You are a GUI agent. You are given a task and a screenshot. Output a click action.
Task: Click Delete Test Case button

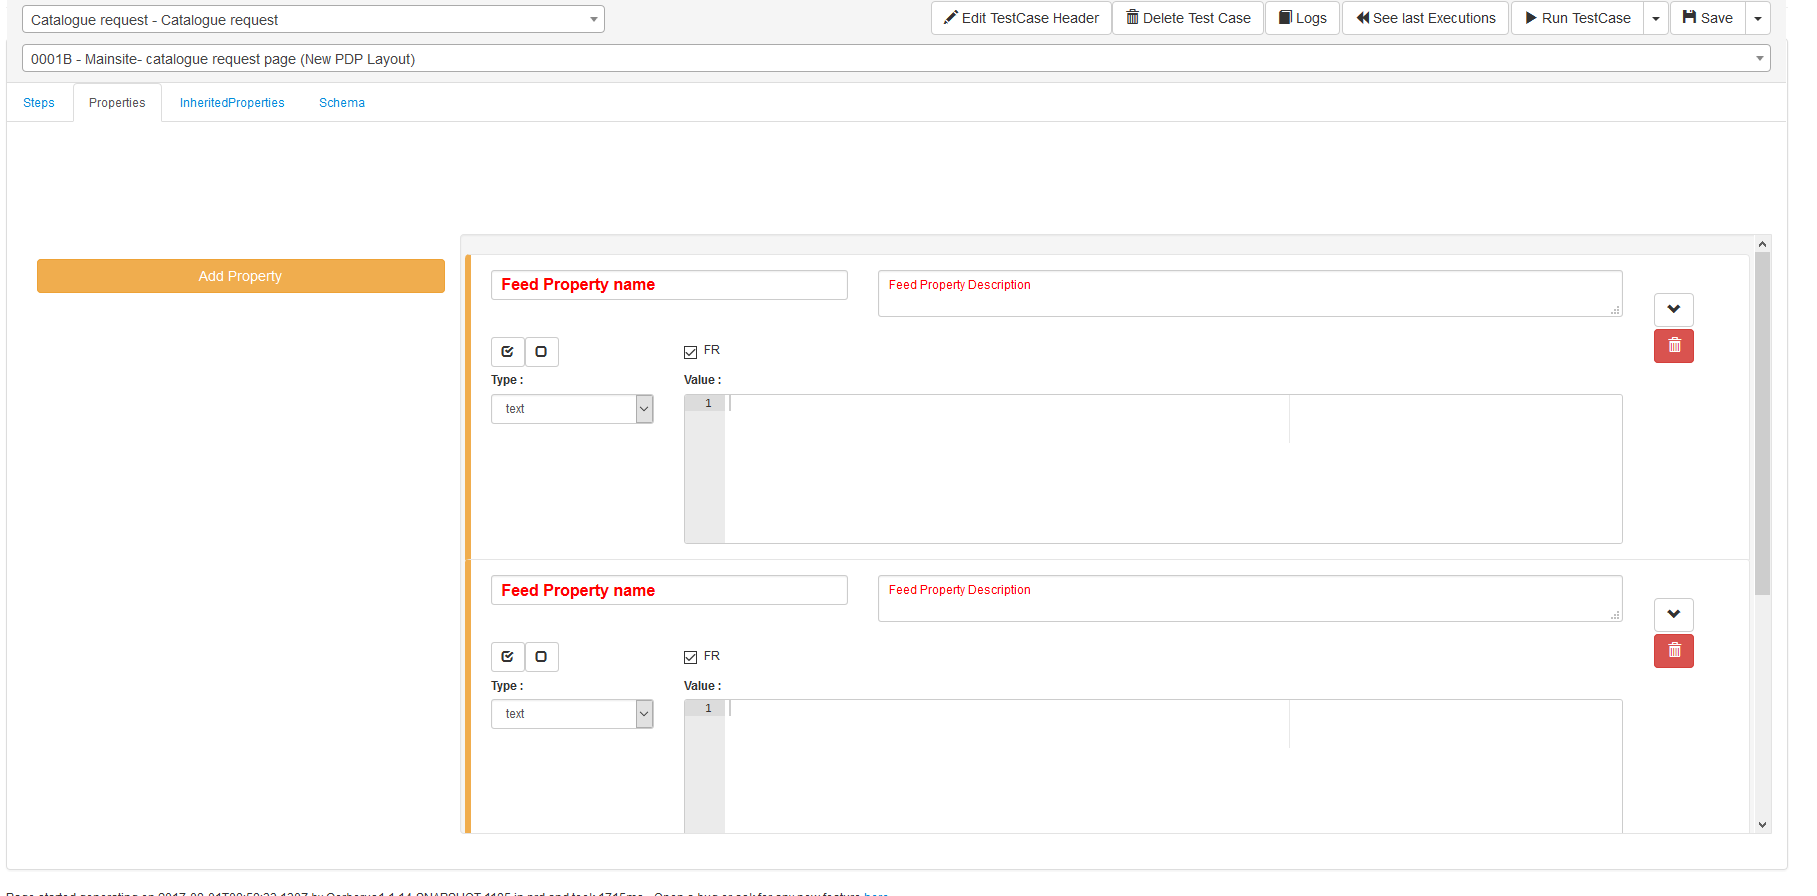pos(1188,18)
